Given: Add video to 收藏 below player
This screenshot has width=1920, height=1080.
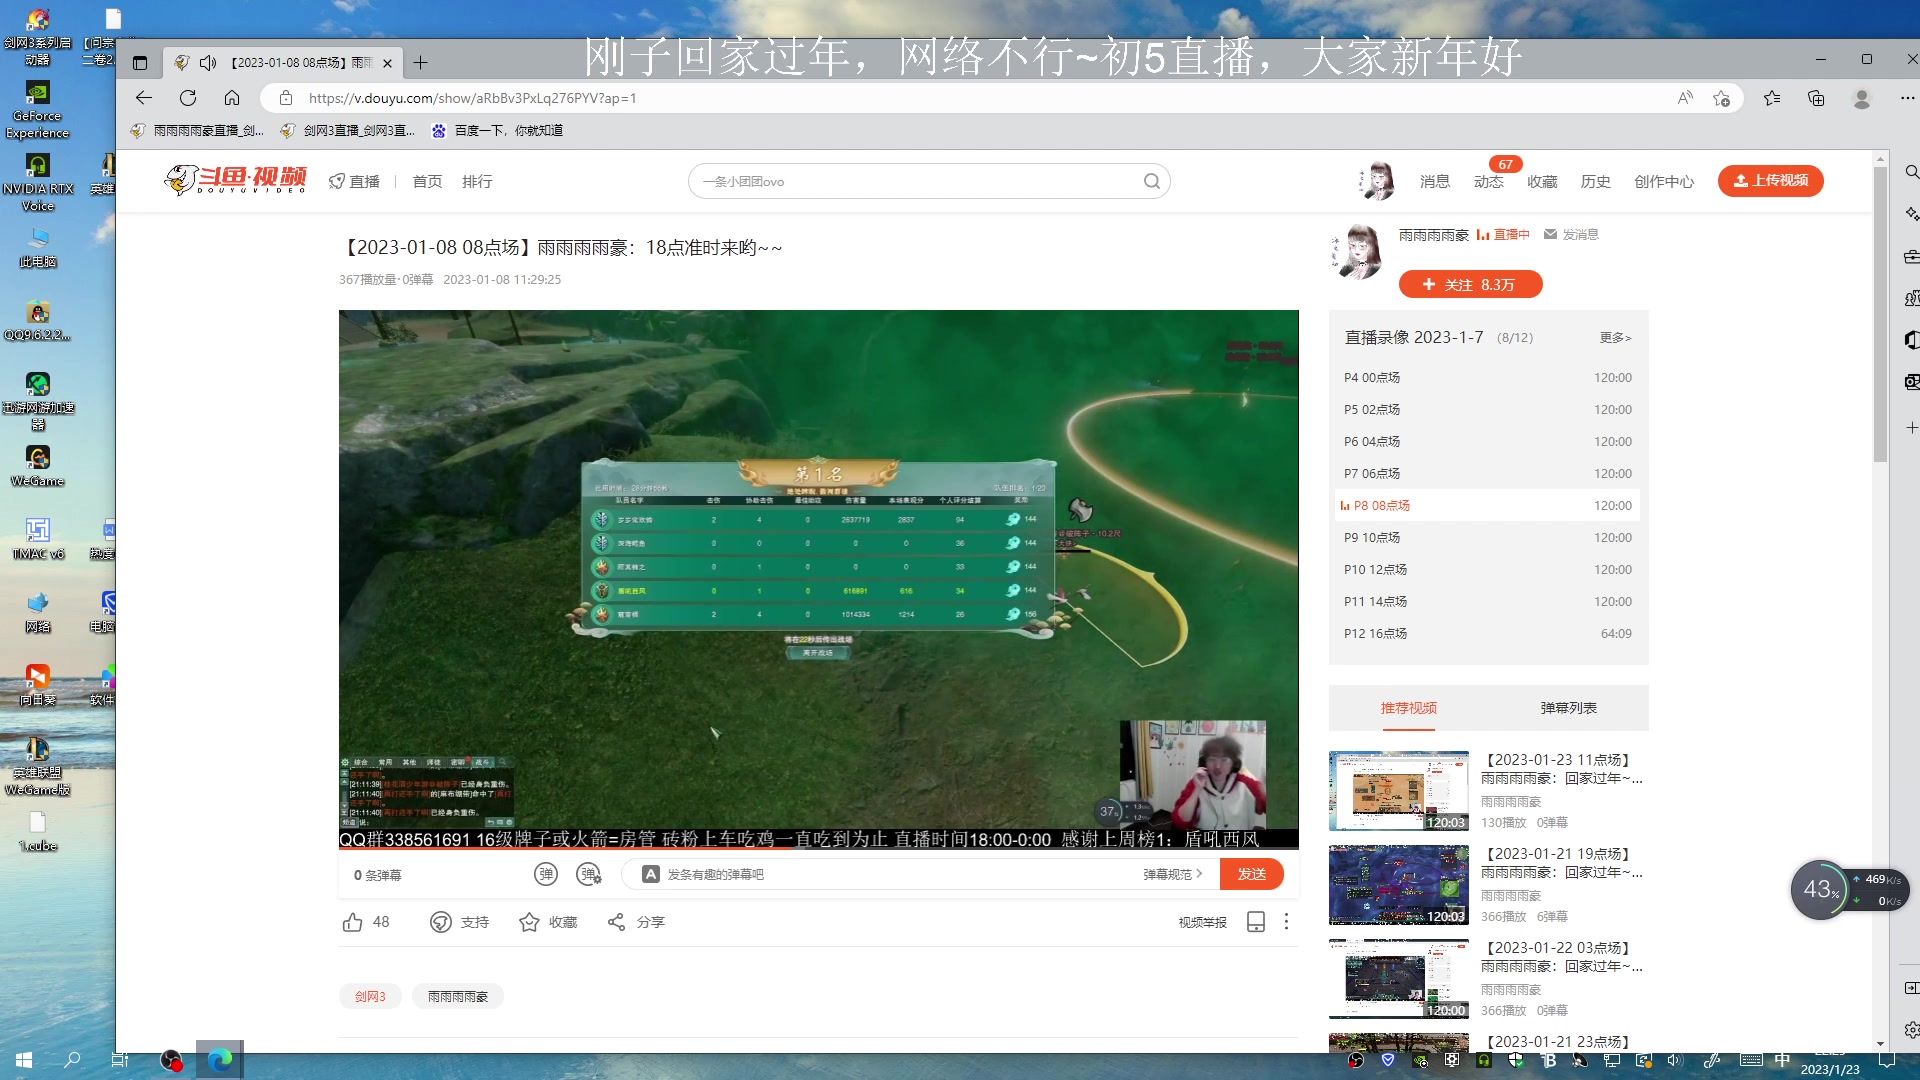Looking at the screenshot, I should [x=548, y=922].
